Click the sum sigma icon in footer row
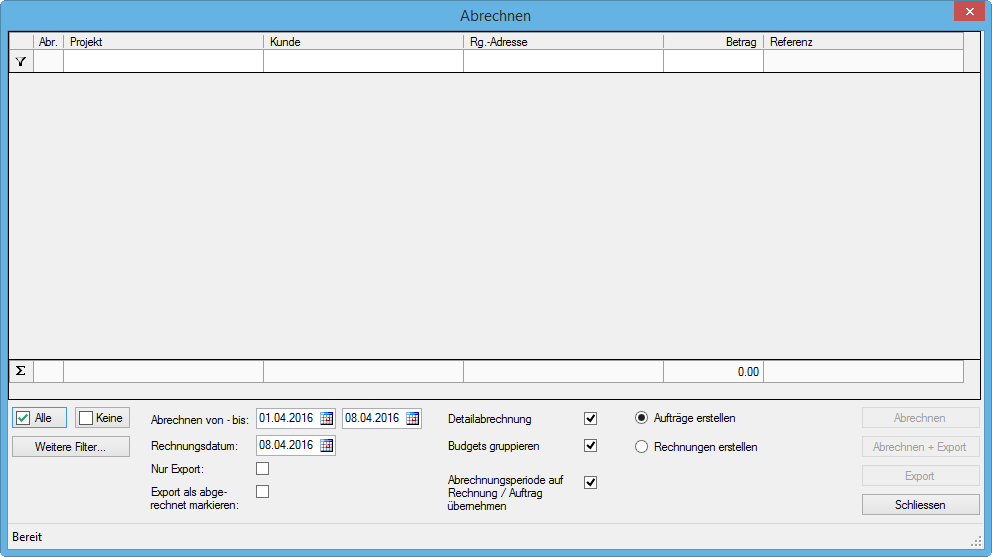 pyautogui.click(x=20, y=371)
